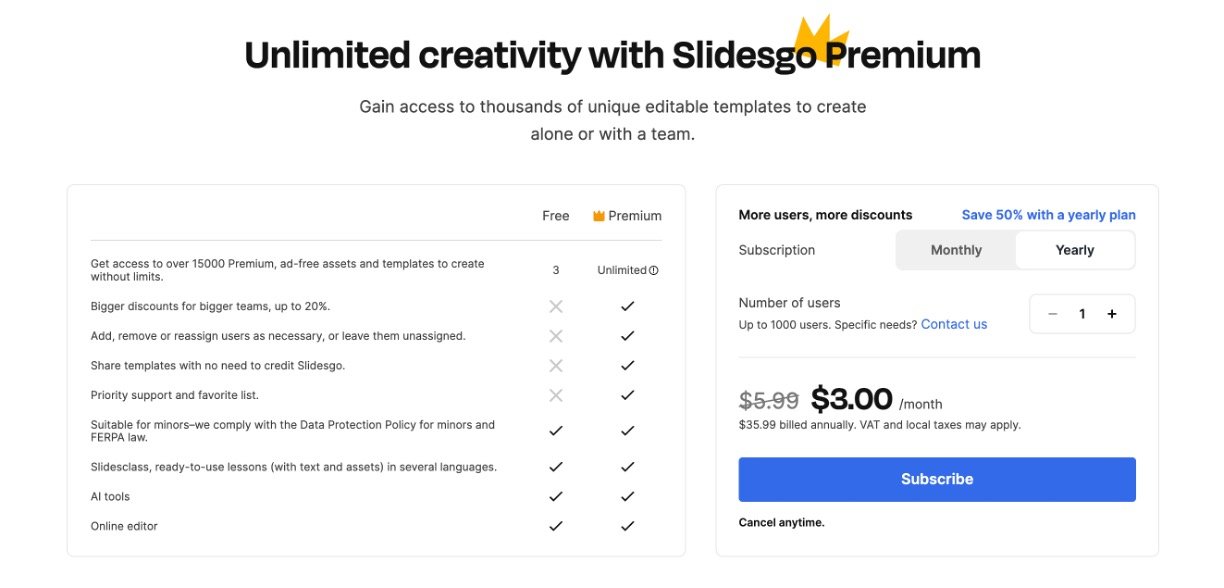Open the Contact us link
1224x588 pixels.
point(954,324)
